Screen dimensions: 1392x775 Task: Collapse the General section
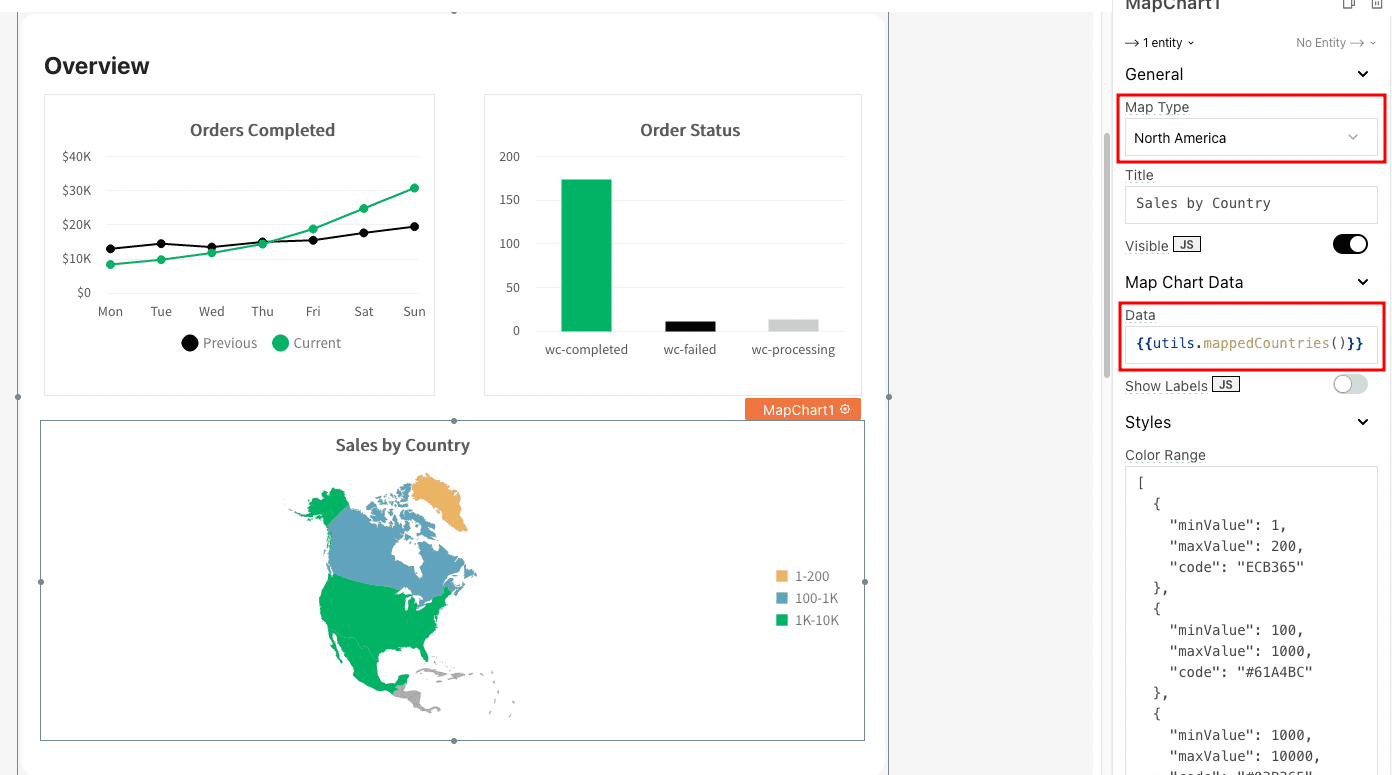tap(1362, 74)
